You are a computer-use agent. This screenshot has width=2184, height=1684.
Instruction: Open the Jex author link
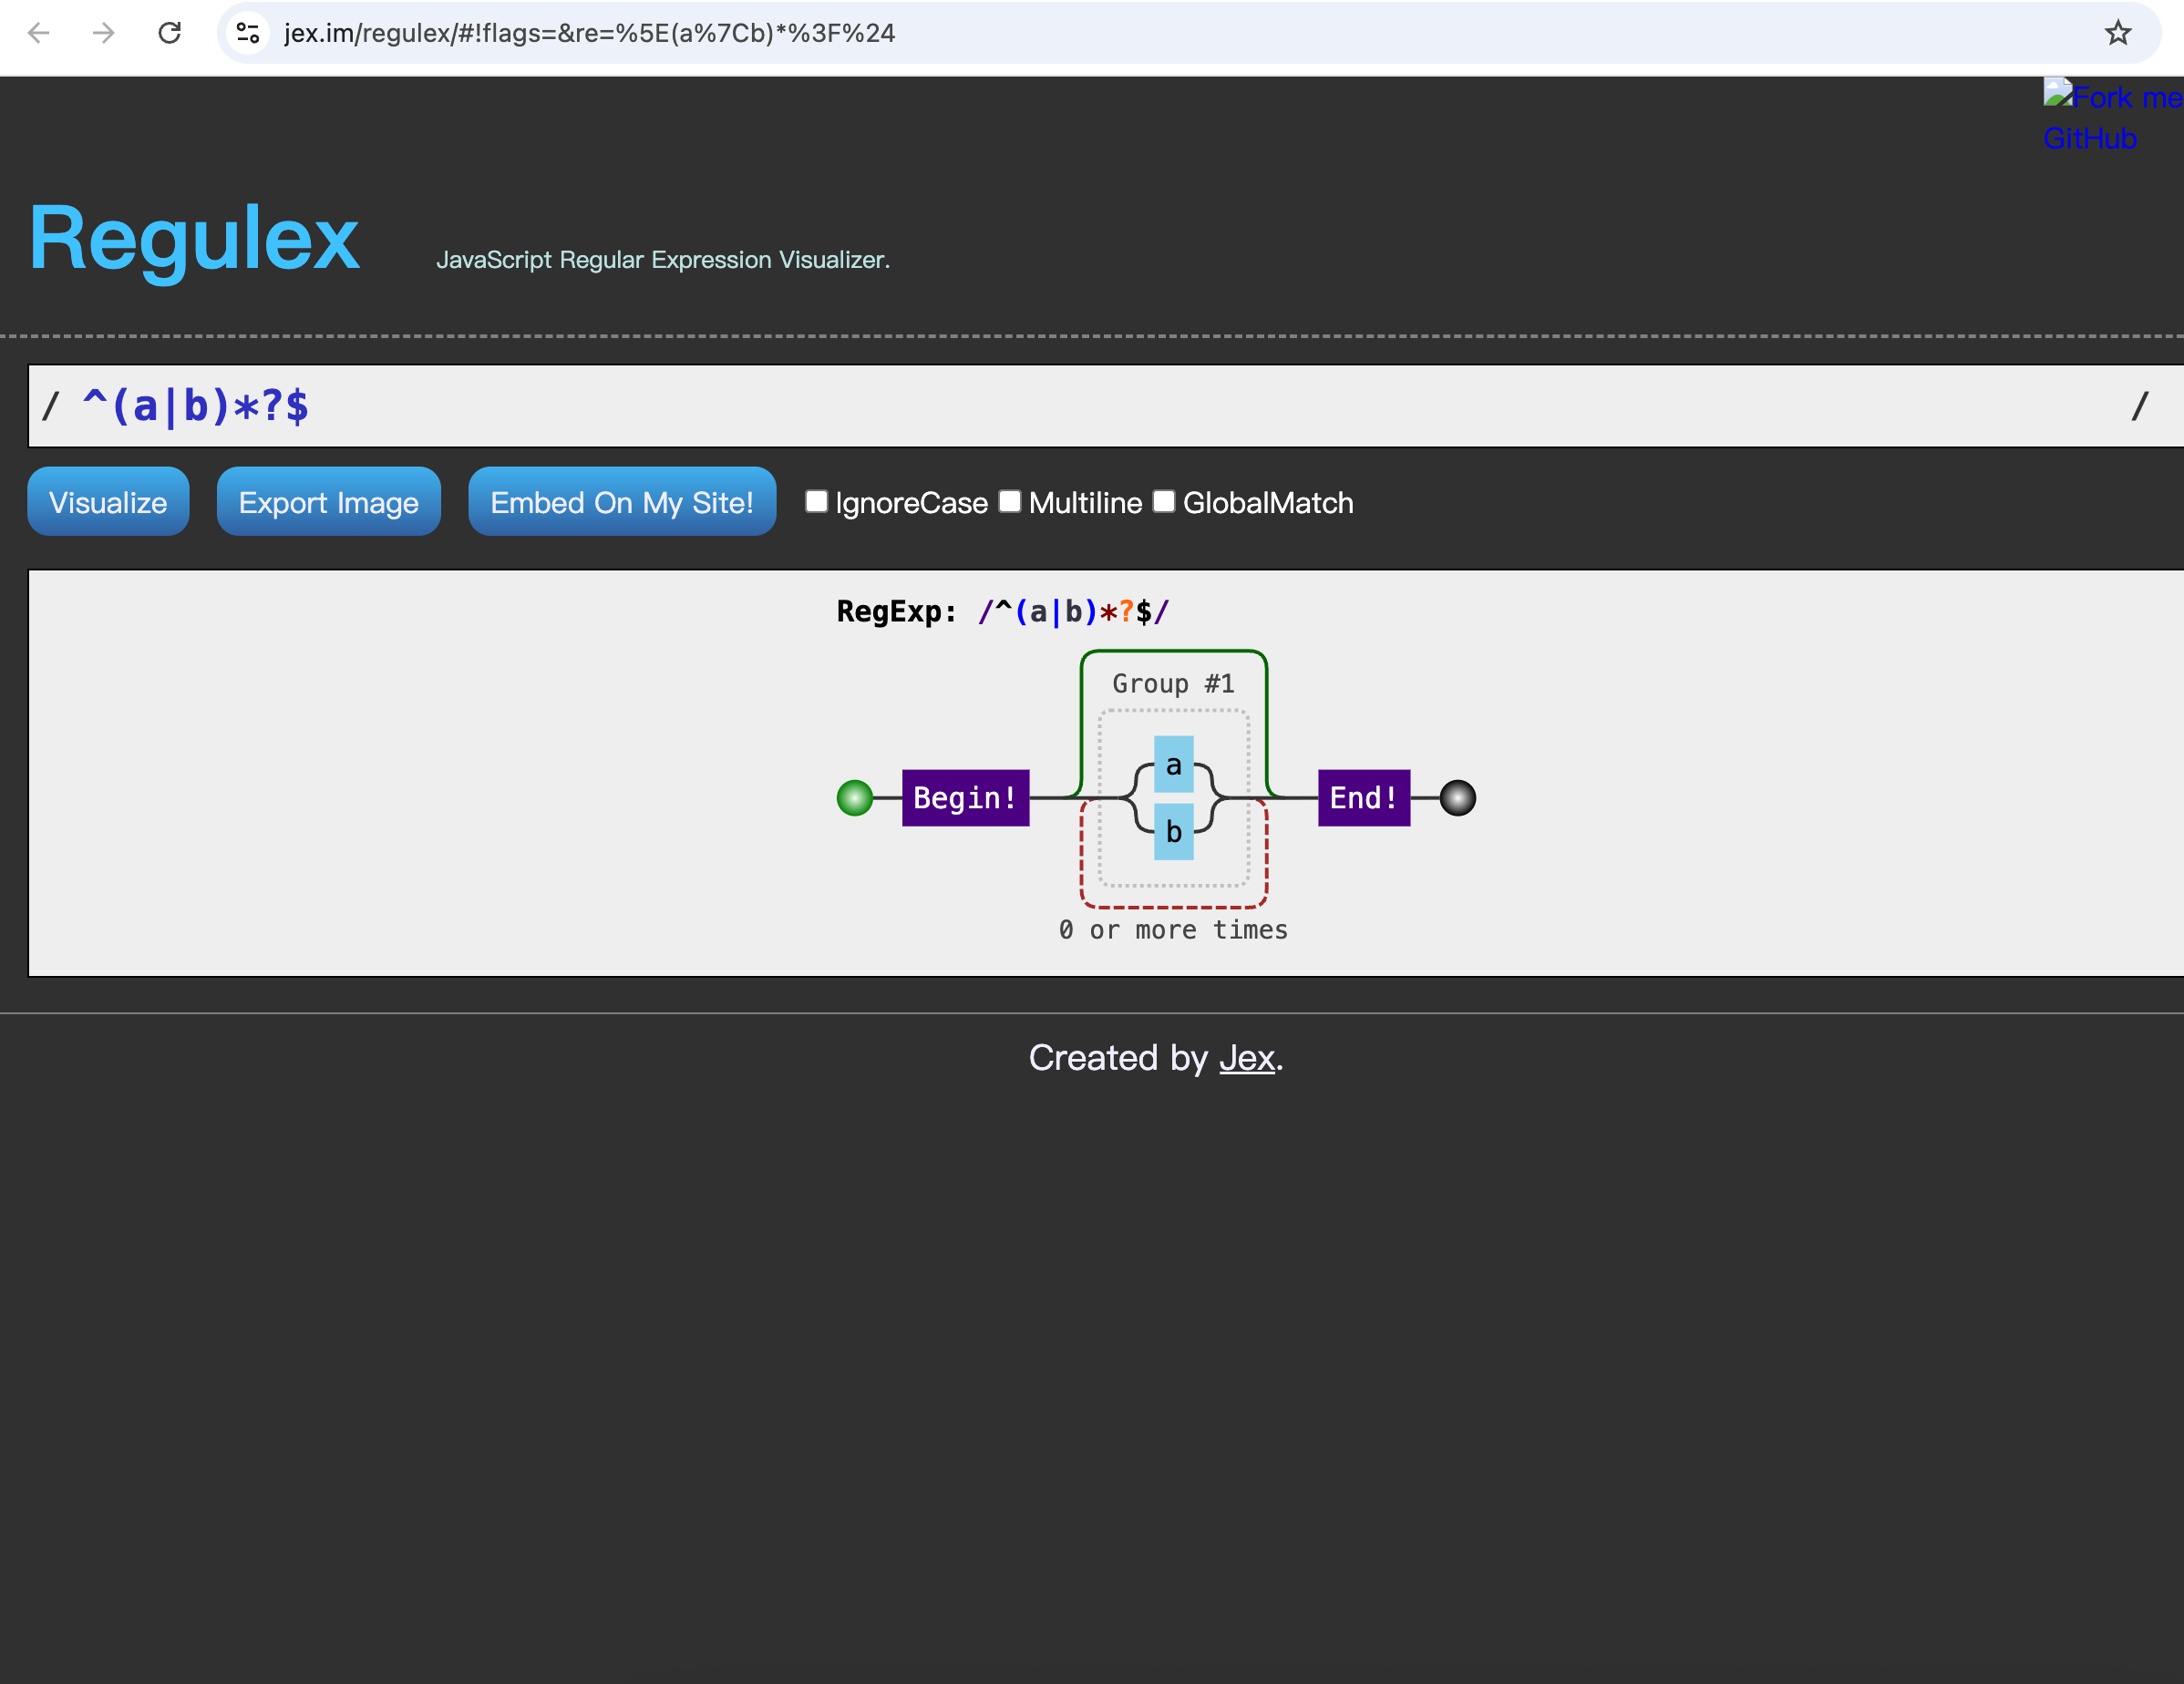(x=1246, y=1058)
